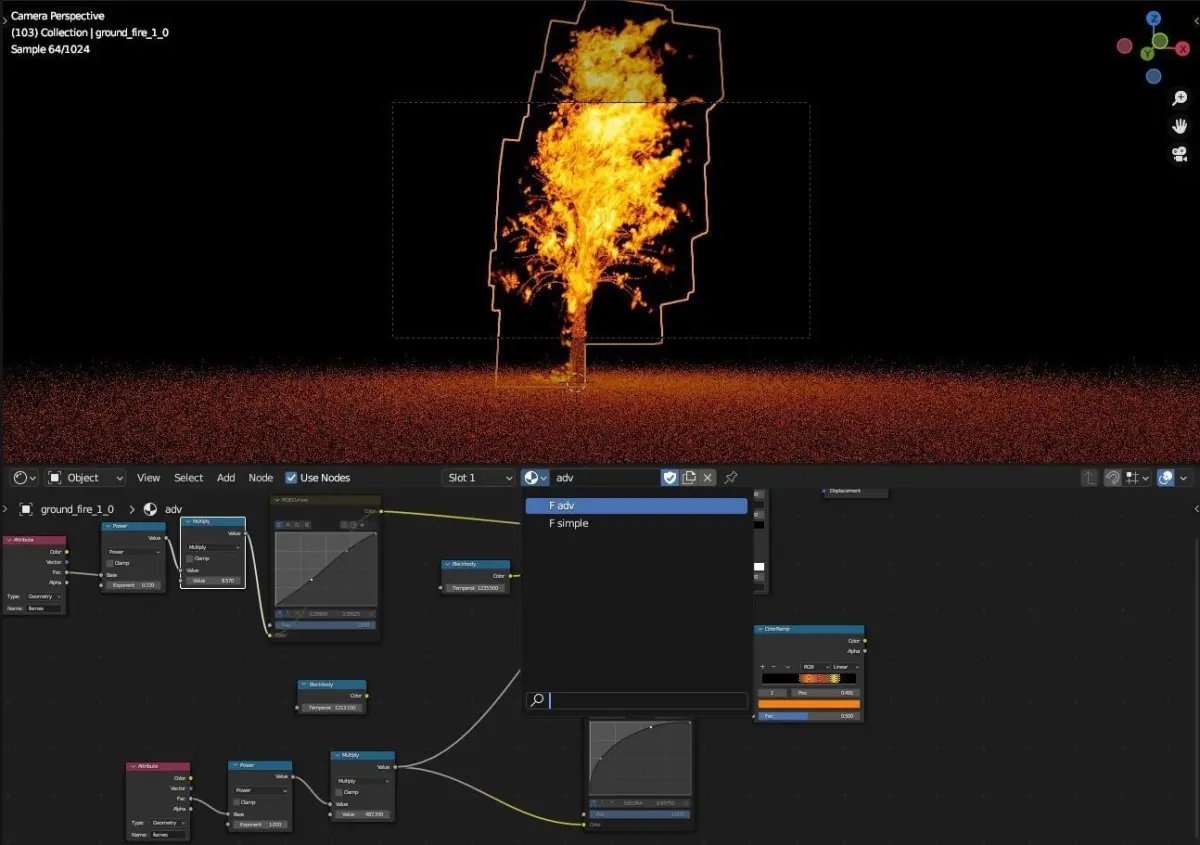
Task: Click the viewport zoom magnifier icon
Action: [1179, 98]
